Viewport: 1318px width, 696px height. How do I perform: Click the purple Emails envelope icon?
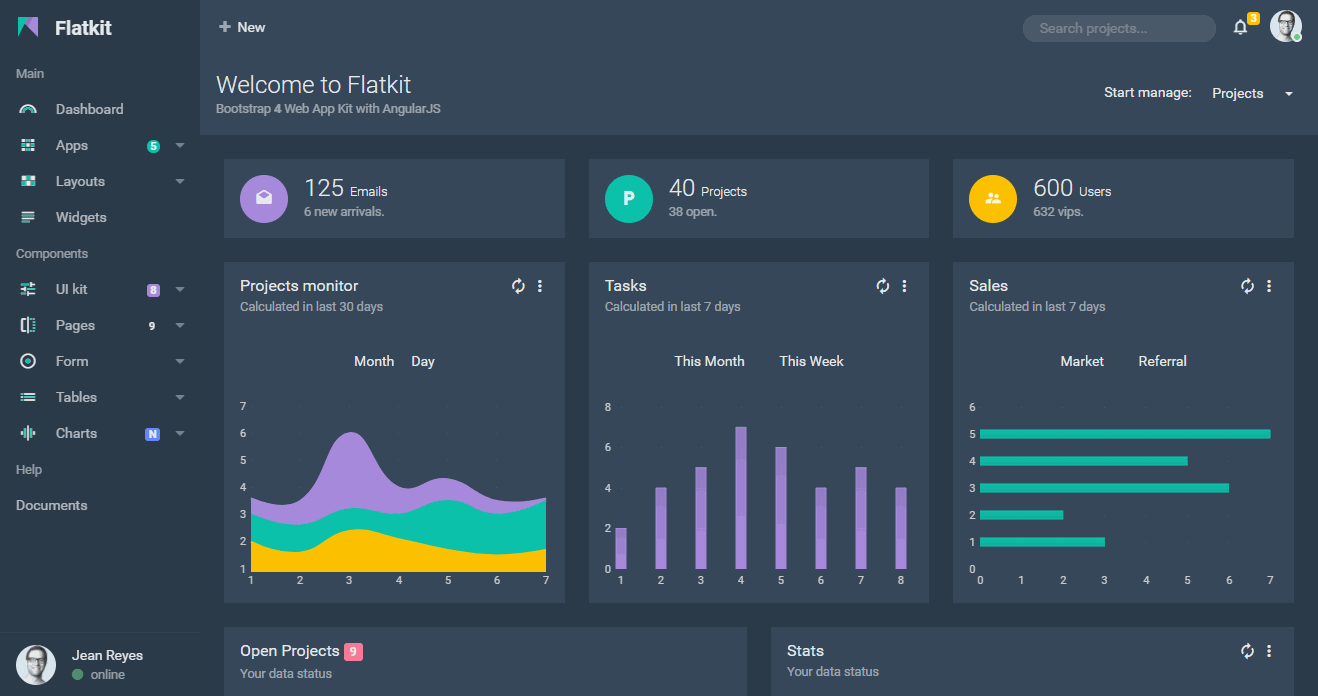[264, 198]
